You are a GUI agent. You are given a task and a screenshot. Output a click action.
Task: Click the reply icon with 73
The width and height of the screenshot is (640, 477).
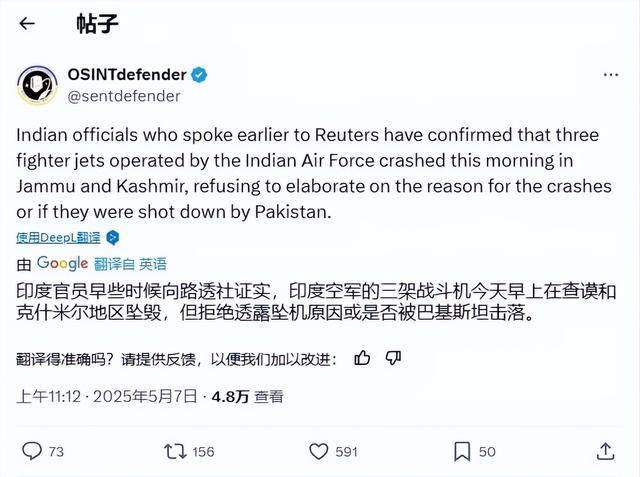click(32, 452)
